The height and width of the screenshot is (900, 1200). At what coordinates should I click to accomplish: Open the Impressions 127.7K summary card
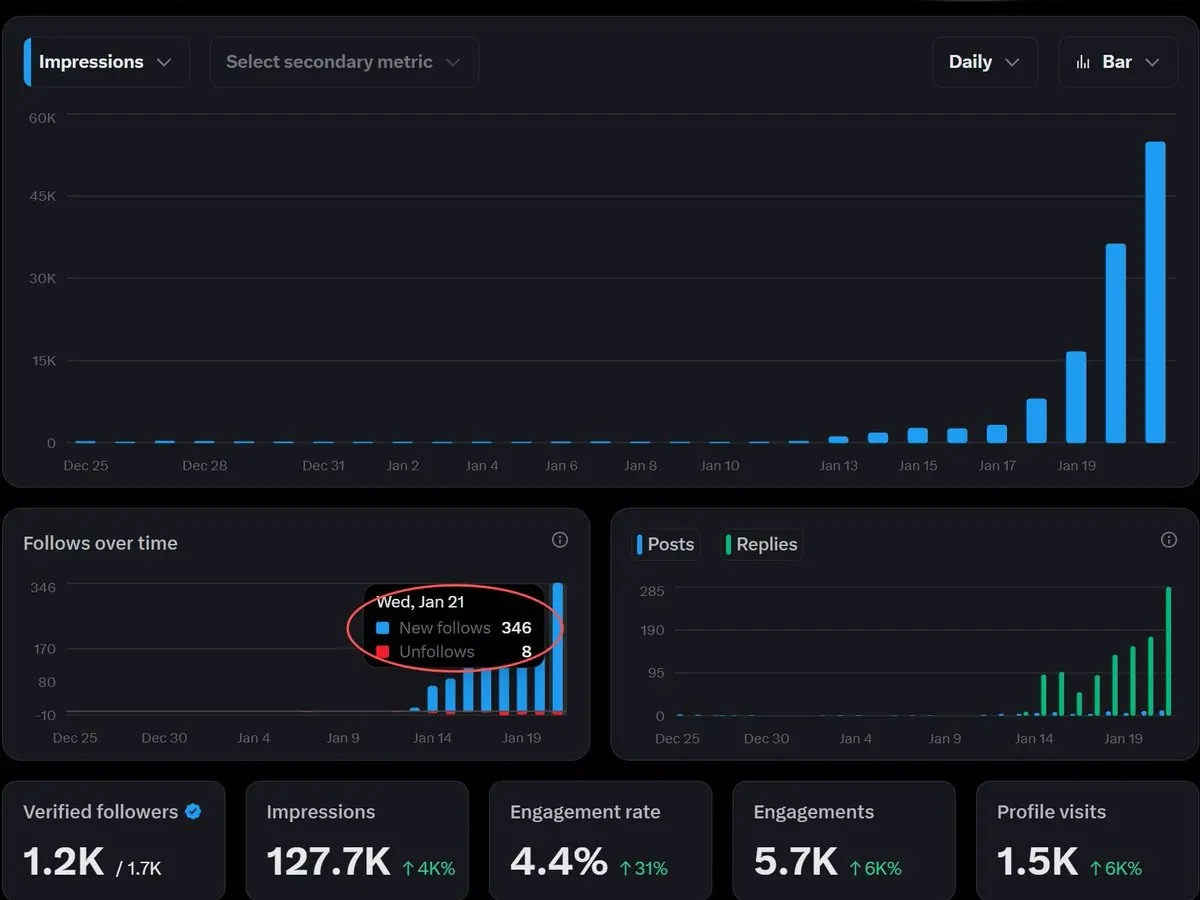pyautogui.click(x=357, y=840)
